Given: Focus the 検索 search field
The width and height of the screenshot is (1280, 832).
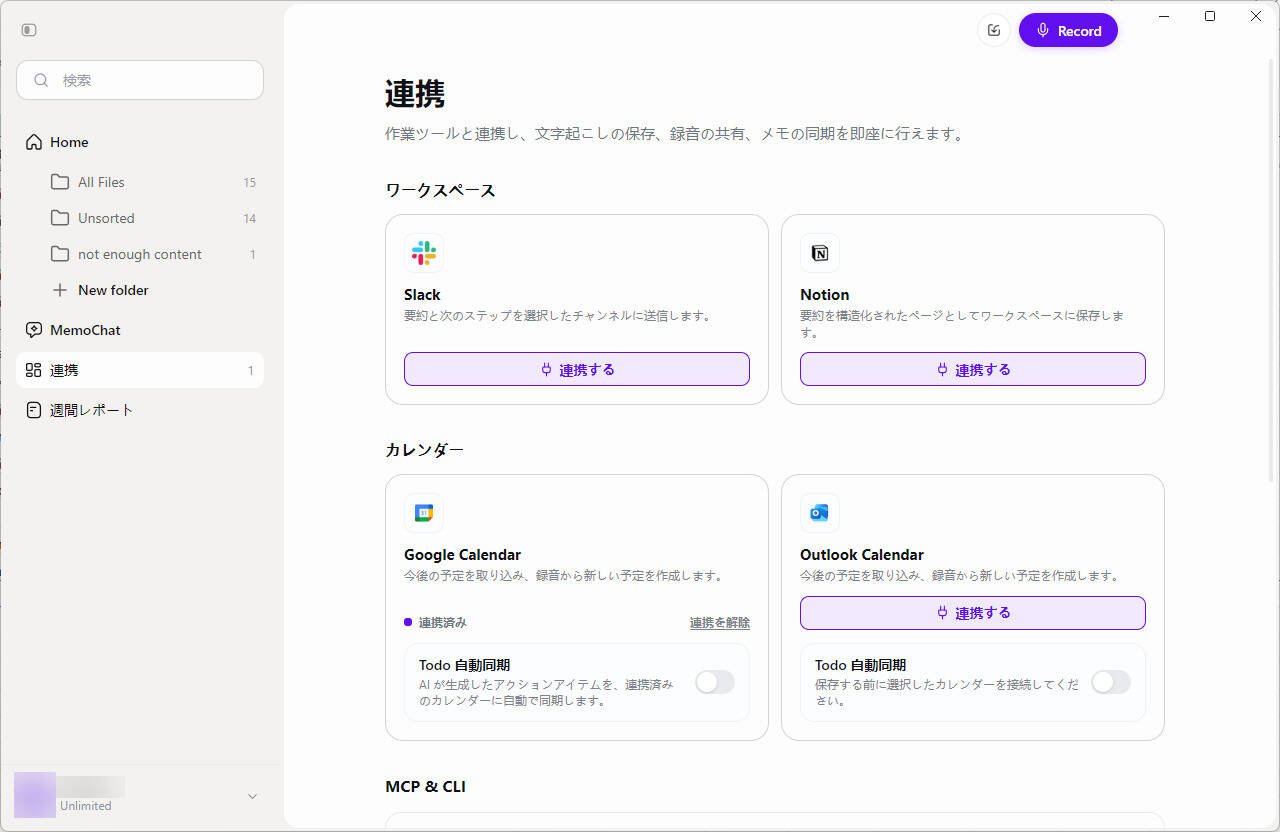Looking at the screenshot, I should coord(140,80).
